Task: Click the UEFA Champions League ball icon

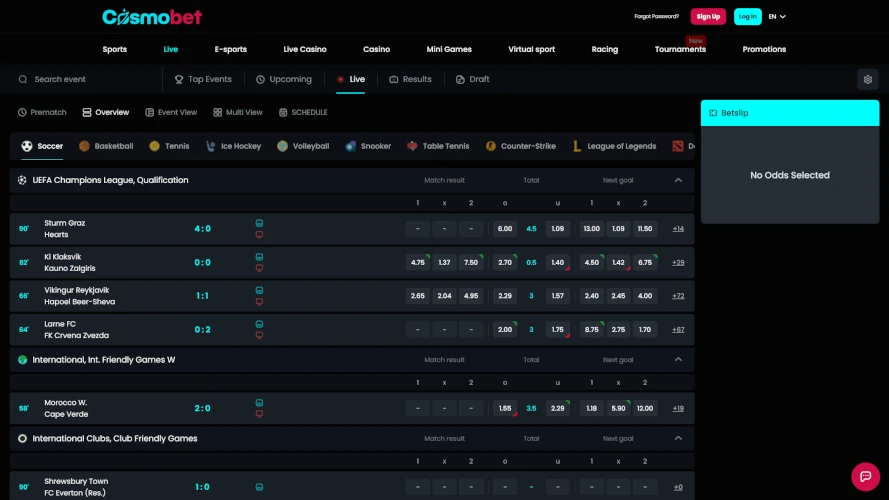Action: 22,180
